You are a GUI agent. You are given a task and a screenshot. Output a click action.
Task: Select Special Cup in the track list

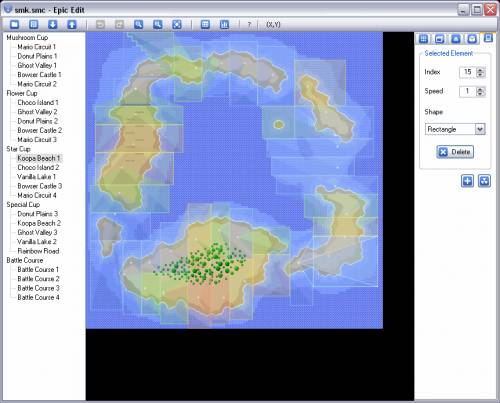click(23, 205)
